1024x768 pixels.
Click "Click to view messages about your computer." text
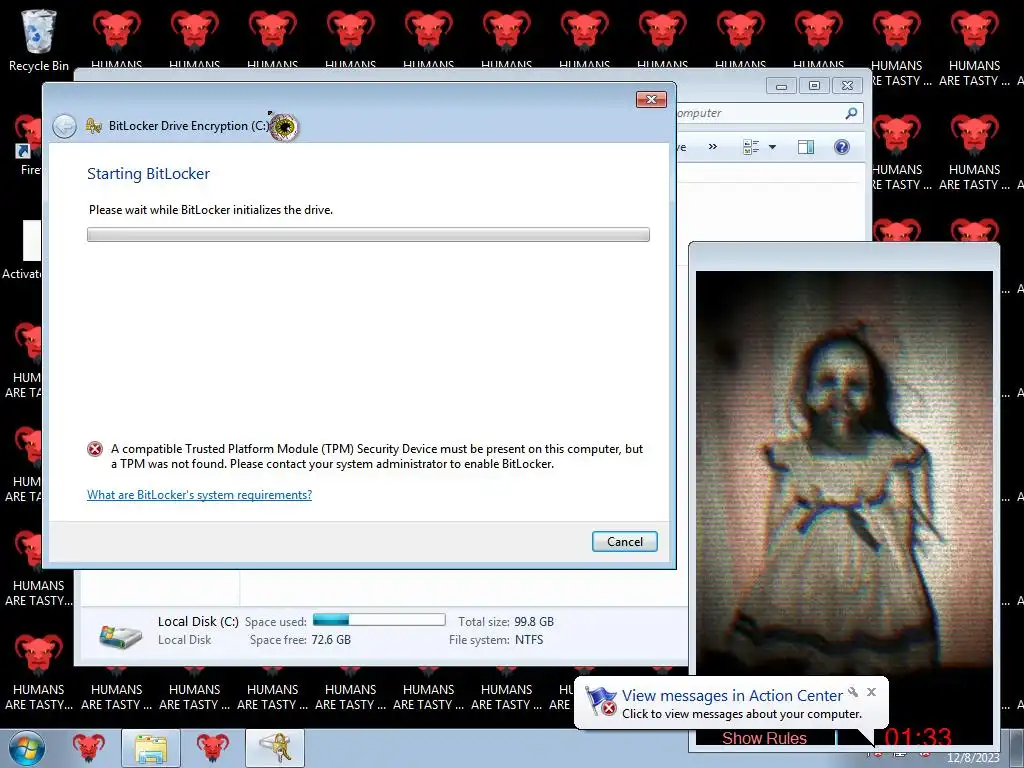(742, 714)
